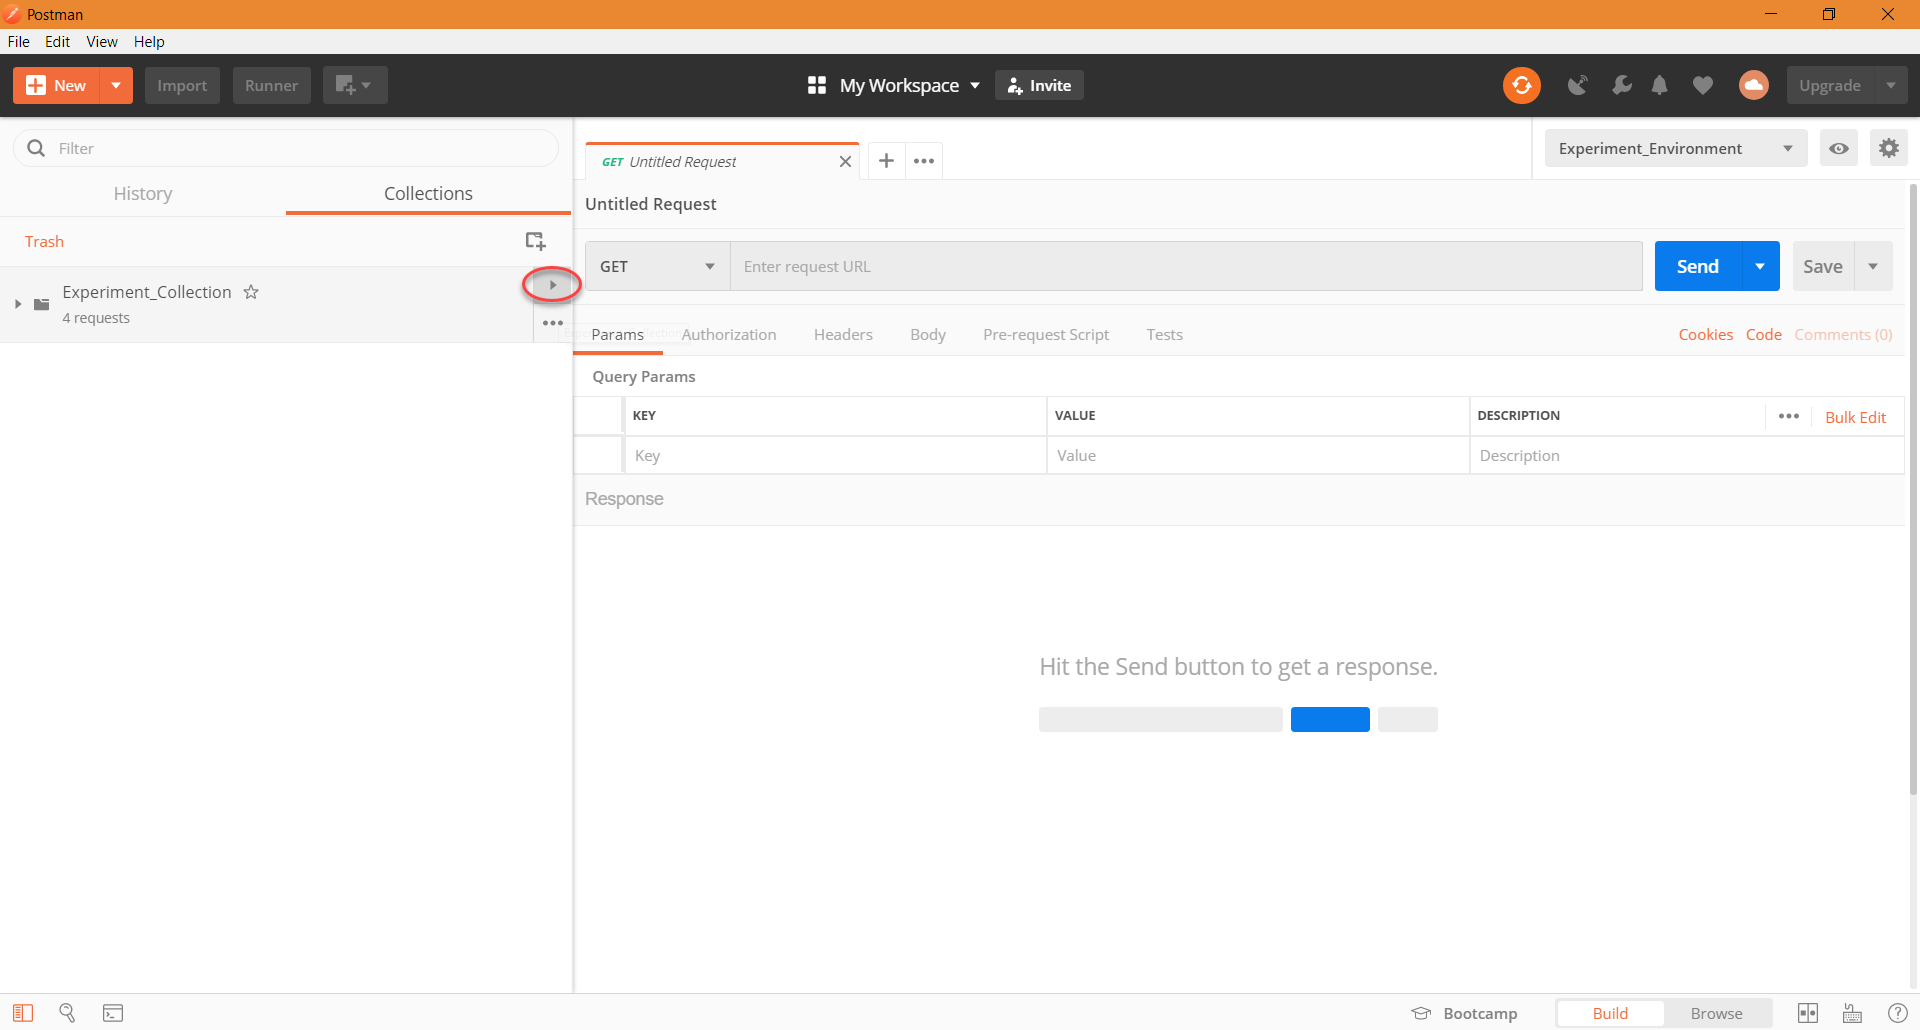Open the View menu
The height and width of the screenshot is (1030, 1920).
[x=102, y=41]
